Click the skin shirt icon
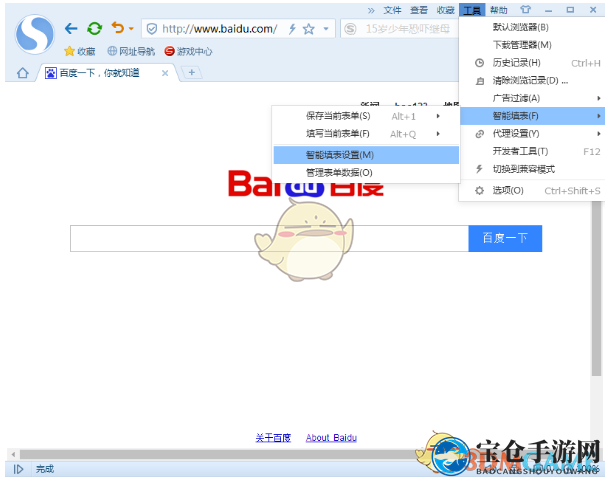 click(x=525, y=10)
